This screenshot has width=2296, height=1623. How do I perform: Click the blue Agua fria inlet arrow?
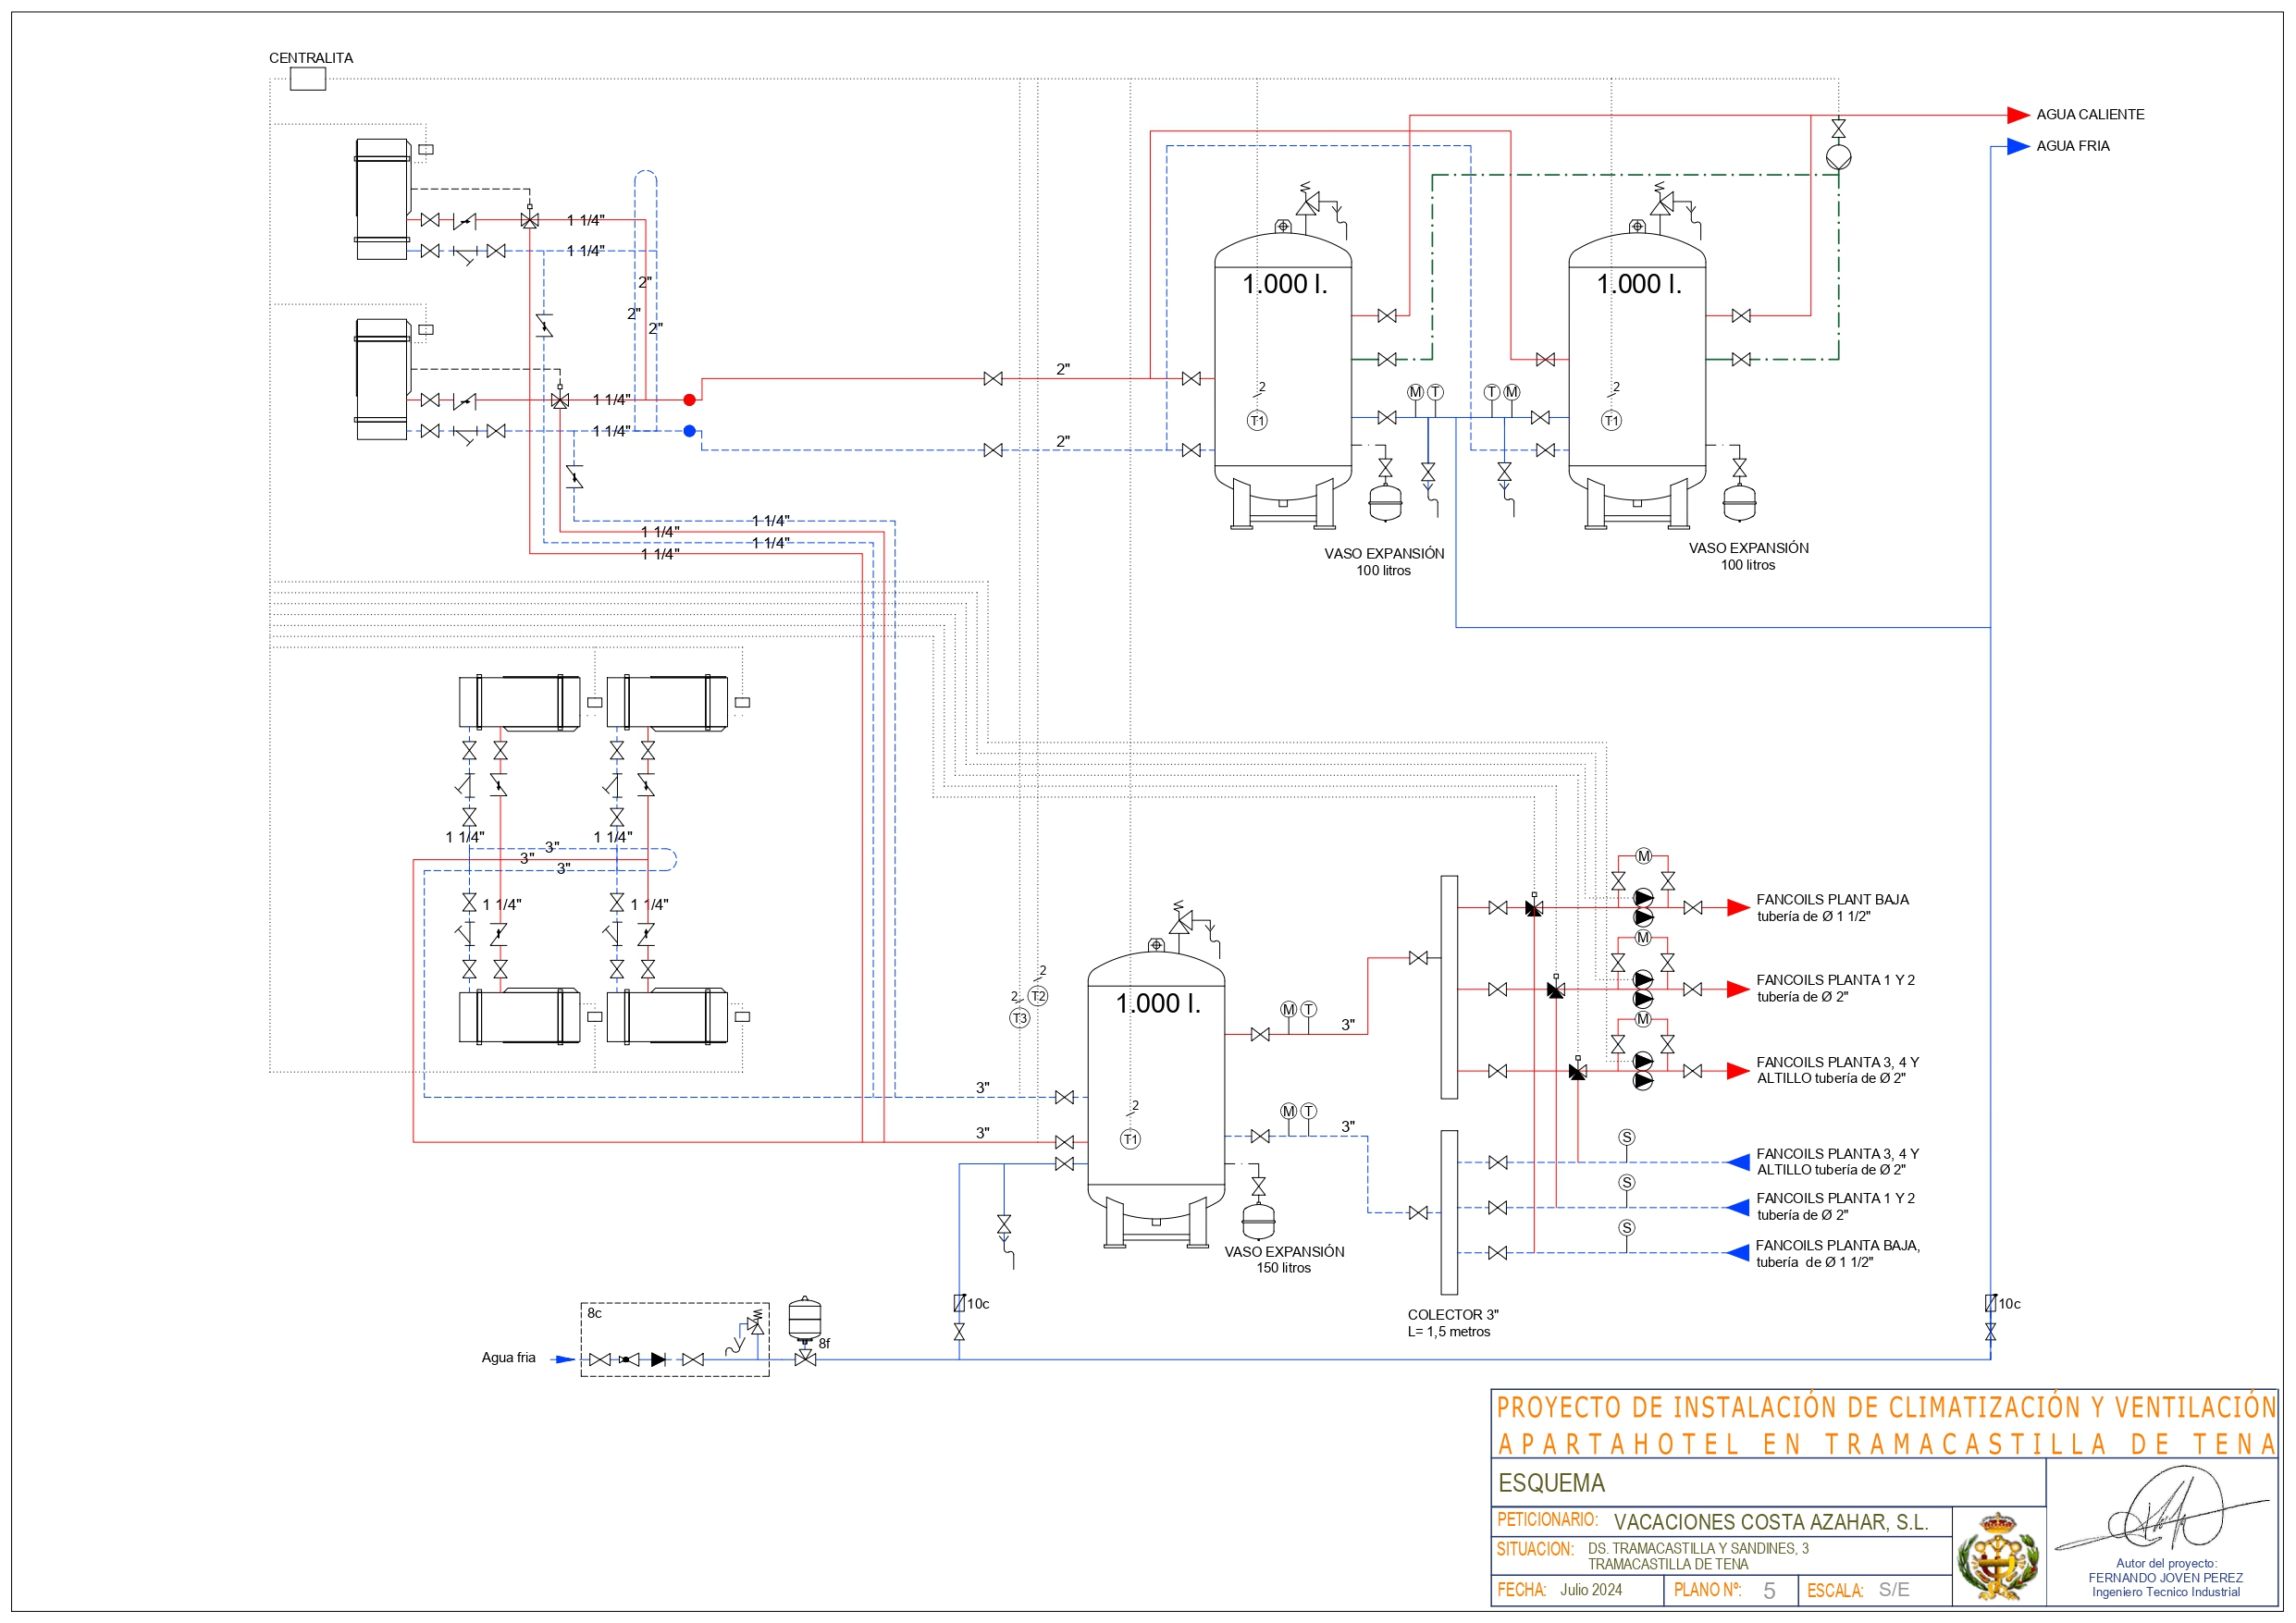pyautogui.click(x=564, y=1359)
